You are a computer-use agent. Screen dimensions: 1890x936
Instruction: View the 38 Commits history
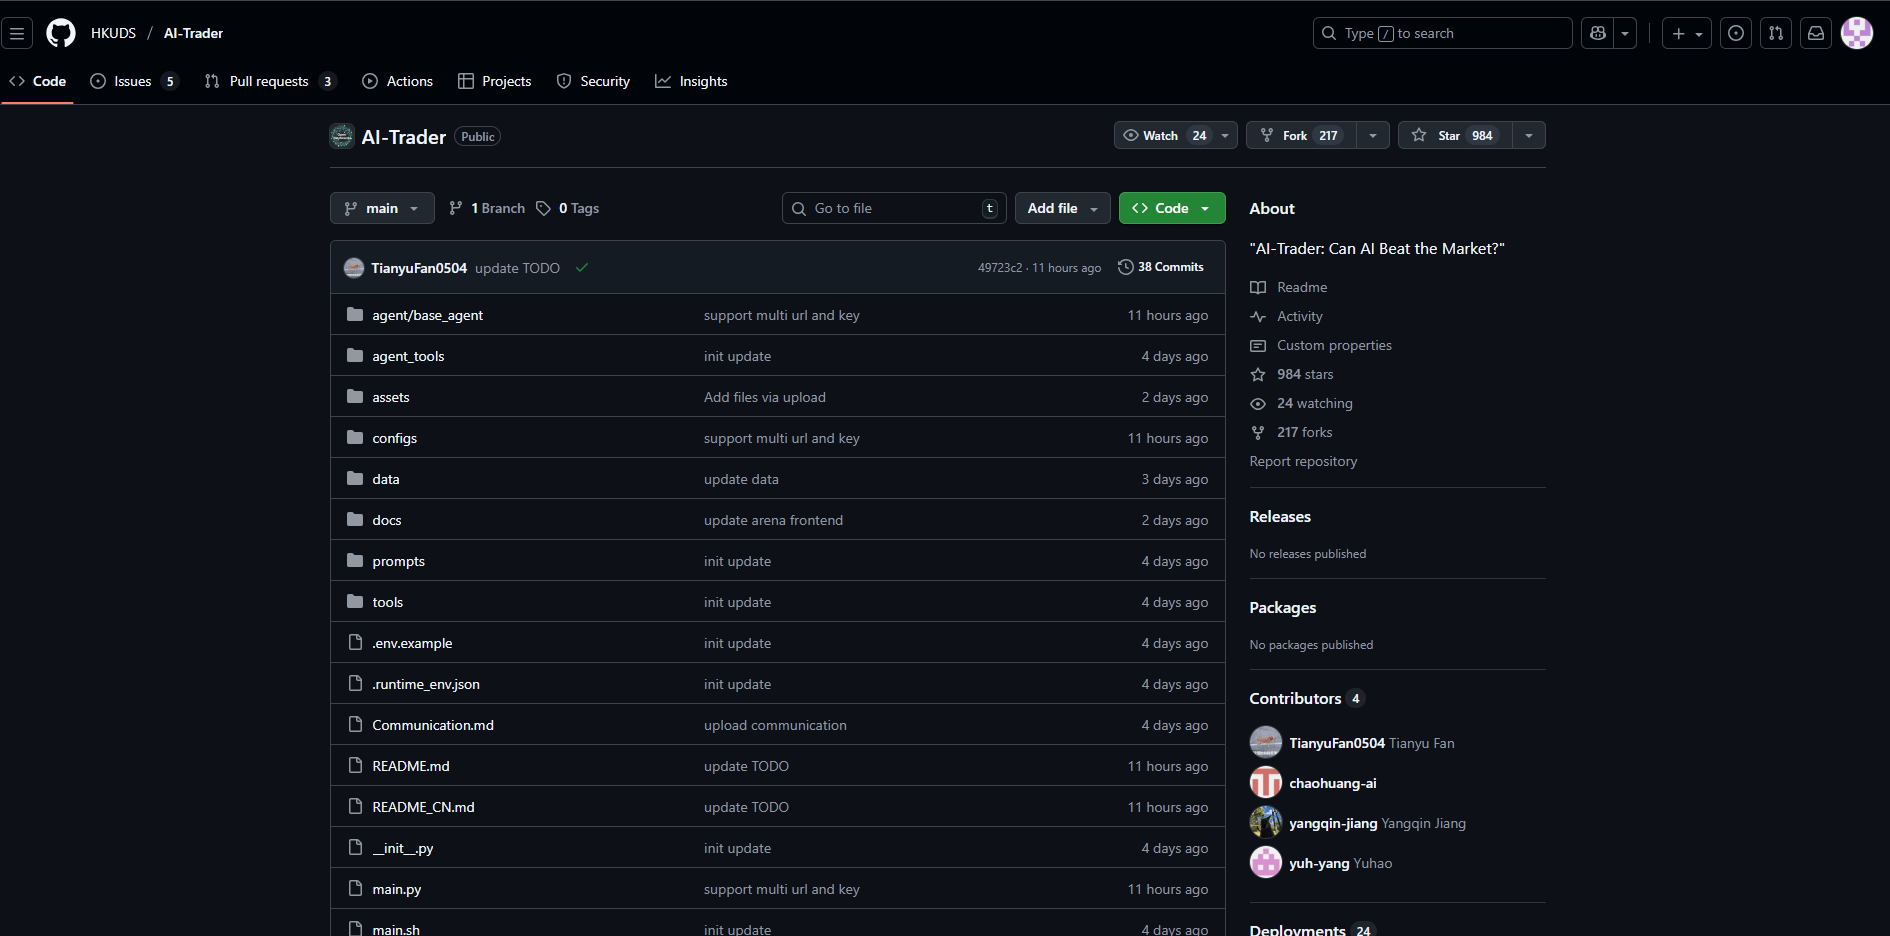(x=1161, y=267)
